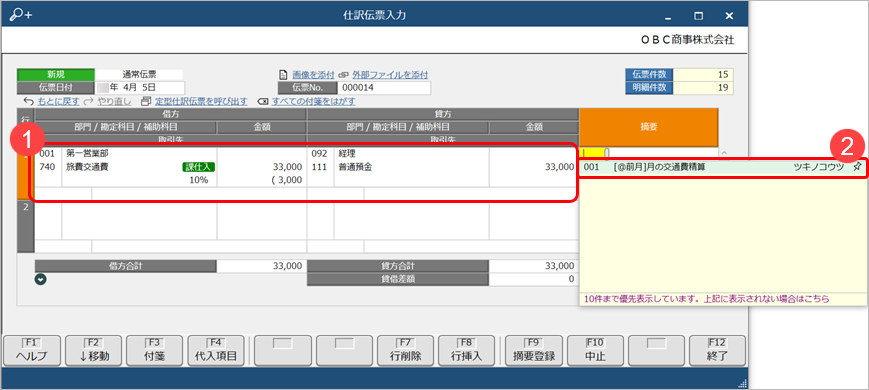Click the magnifier zoom icon in title bar
Image resolution: width=869 pixels, height=390 pixels.
[x=21, y=15]
